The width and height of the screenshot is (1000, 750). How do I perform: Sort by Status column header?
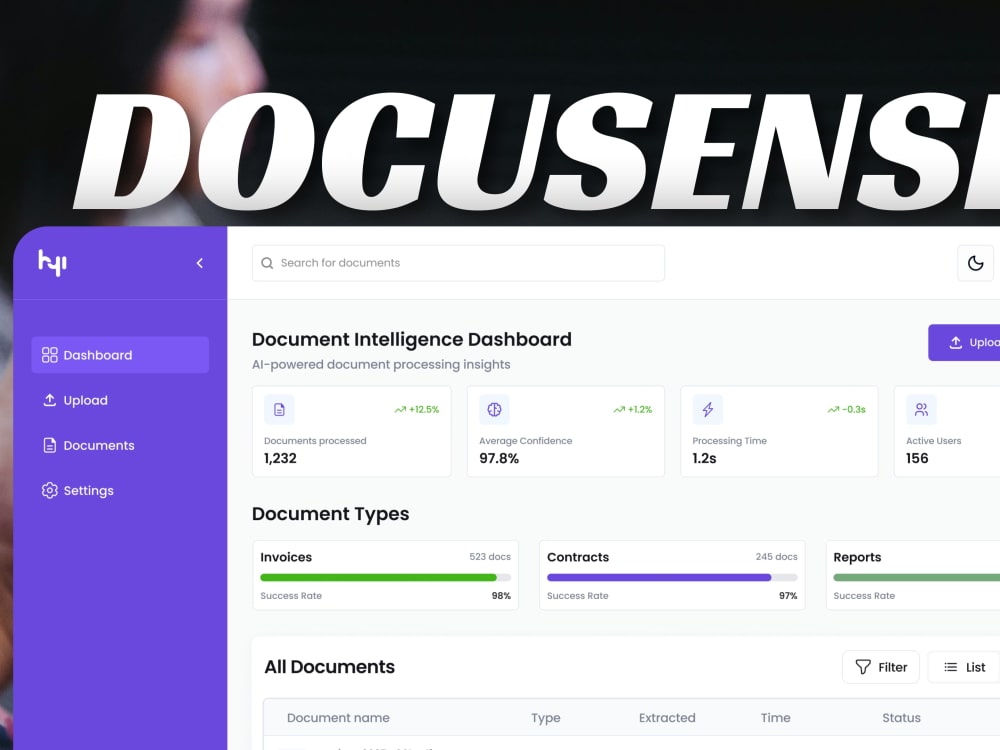click(x=901, y=717)
